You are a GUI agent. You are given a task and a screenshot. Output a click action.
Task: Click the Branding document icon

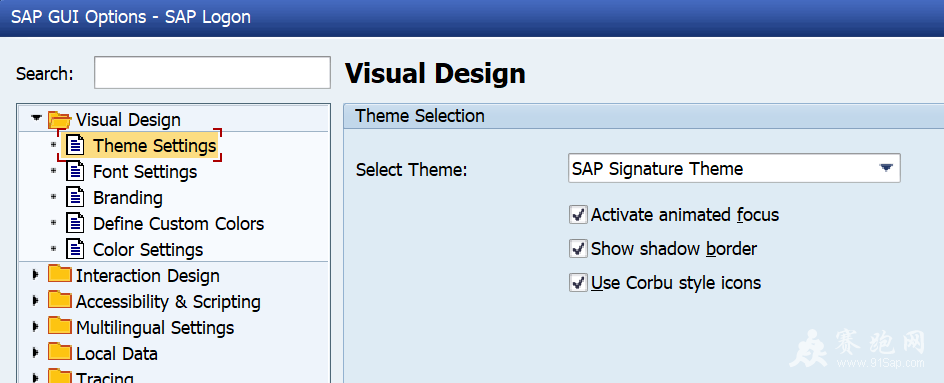pyautogui.click(x=75, y=197)
